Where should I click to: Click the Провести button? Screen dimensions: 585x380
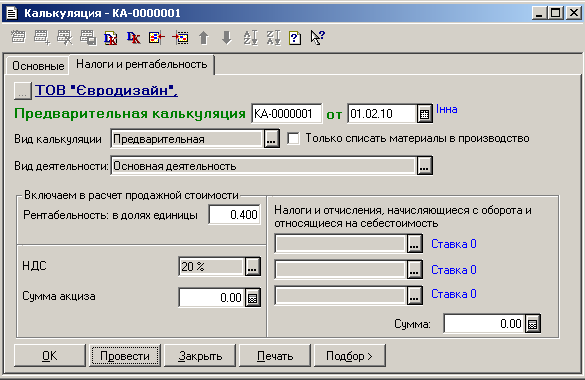(125, 356)
